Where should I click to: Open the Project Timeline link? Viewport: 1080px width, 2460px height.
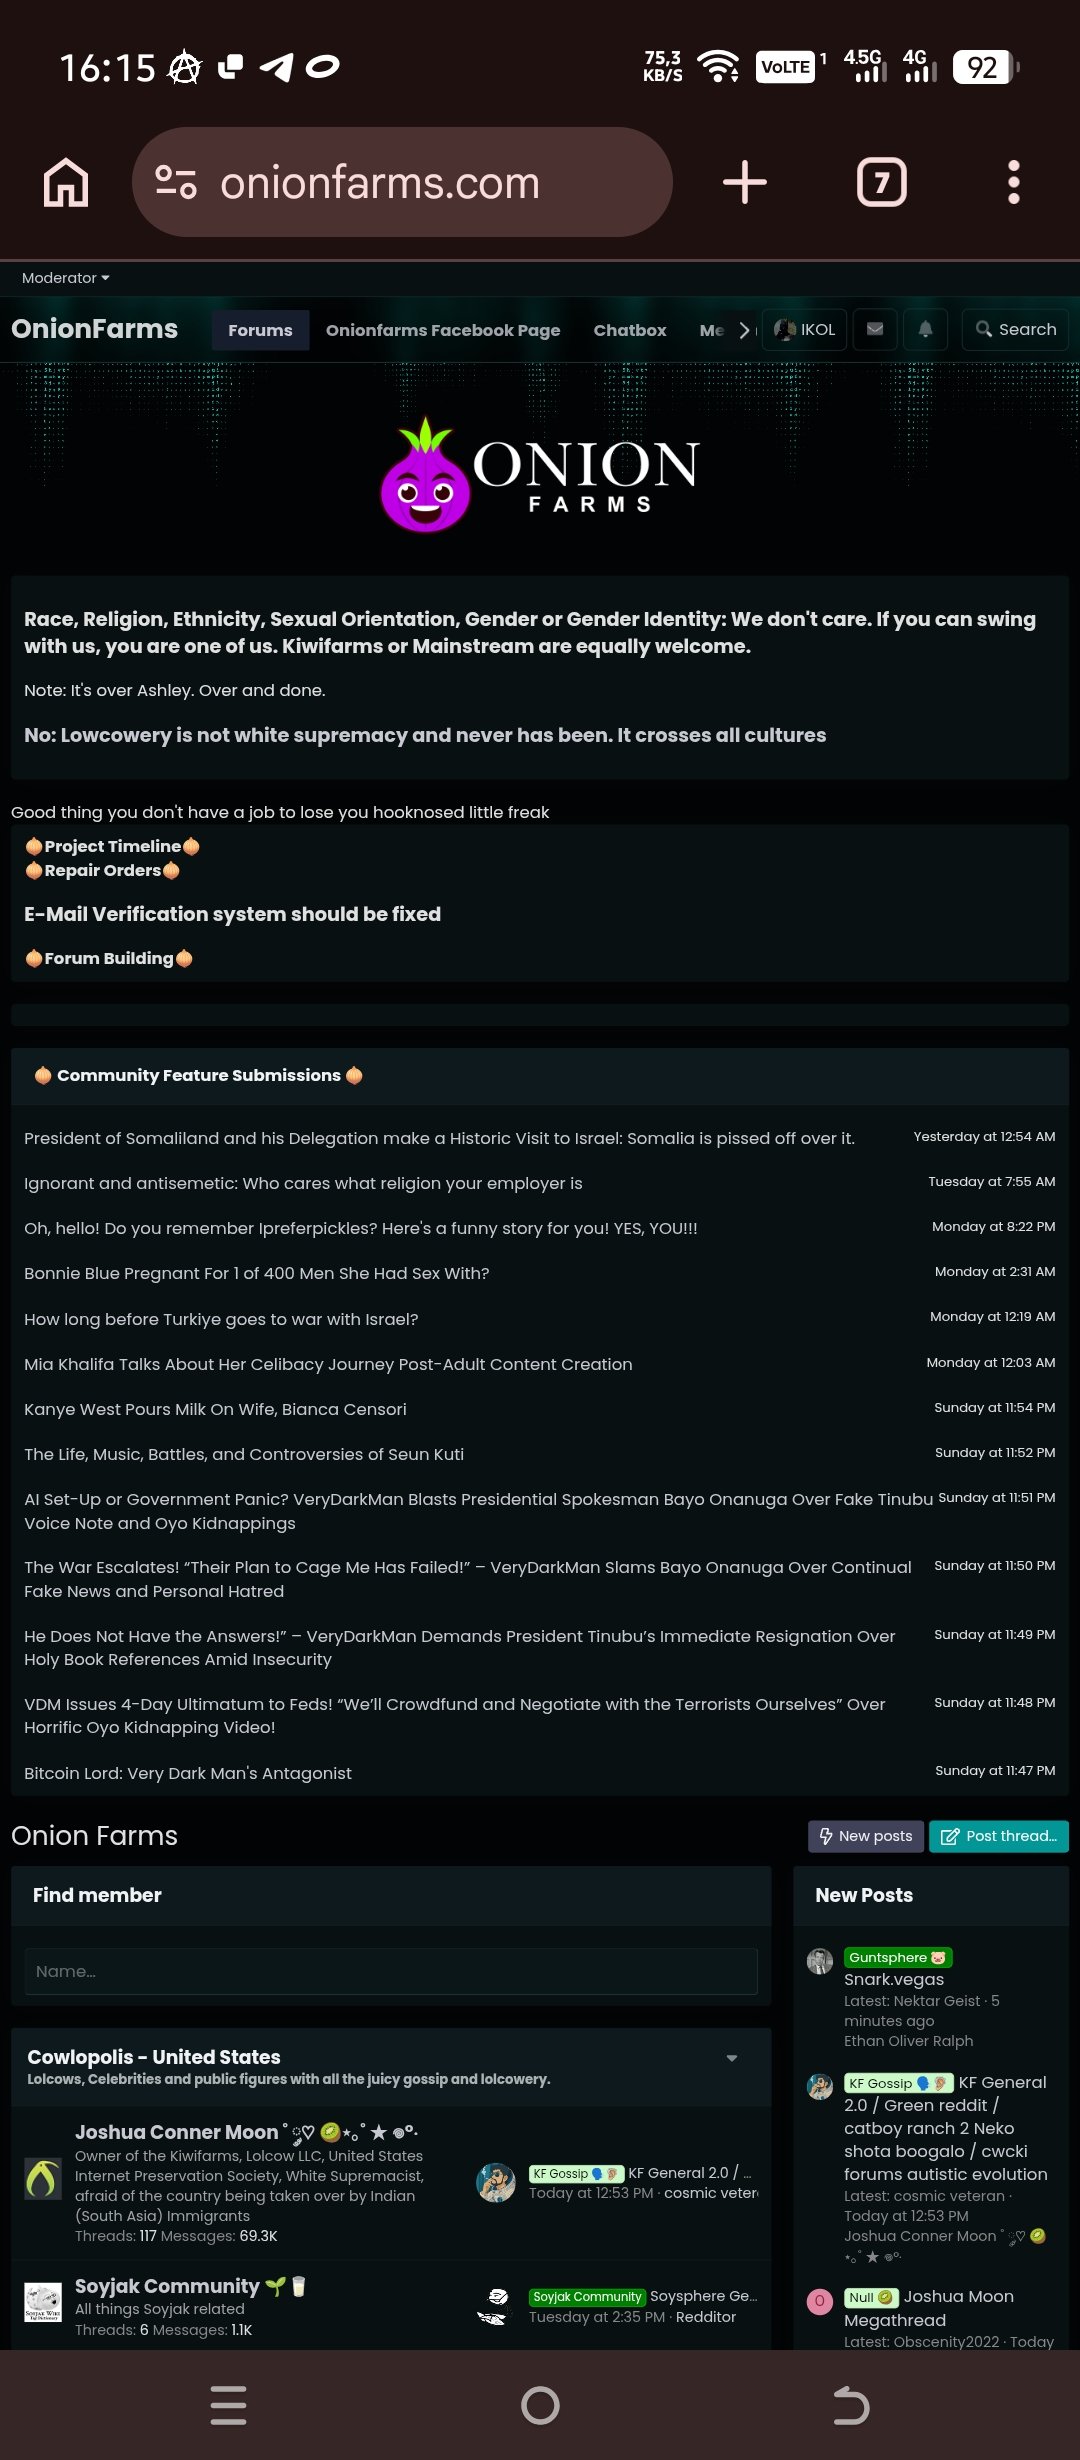112,846
